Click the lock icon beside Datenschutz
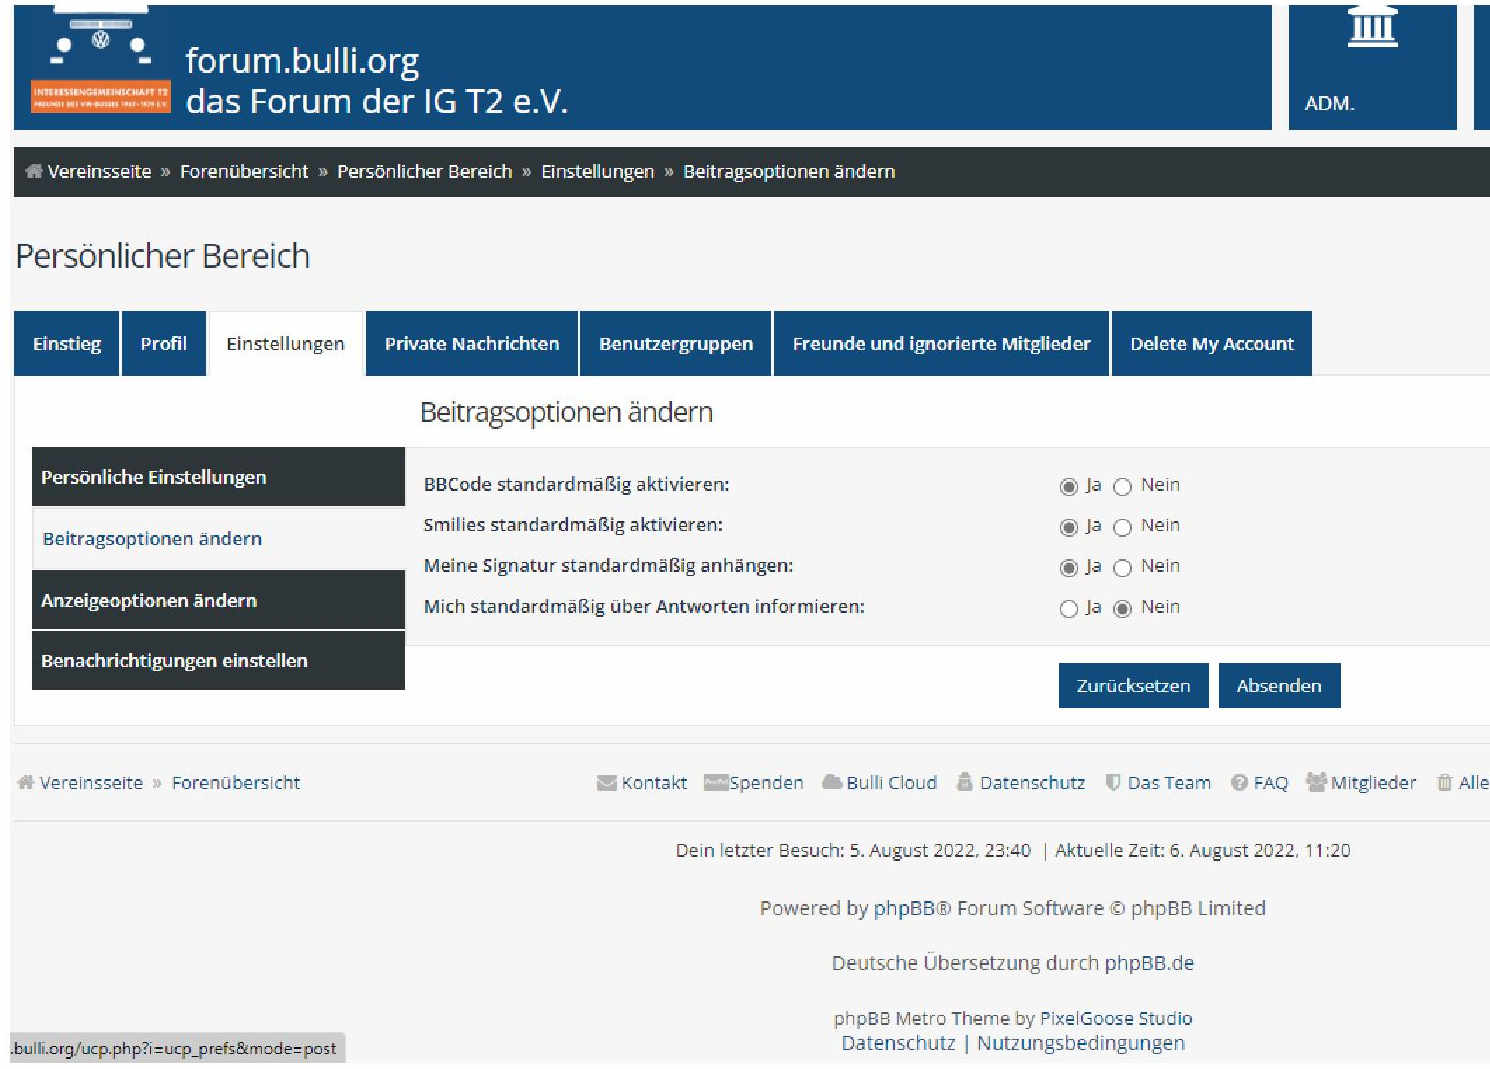Screen dimensions: 1490x1069 965,782
